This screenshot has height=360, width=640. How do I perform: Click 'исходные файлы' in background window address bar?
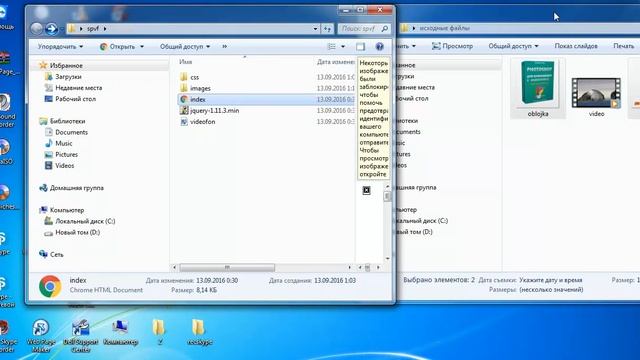444,28
